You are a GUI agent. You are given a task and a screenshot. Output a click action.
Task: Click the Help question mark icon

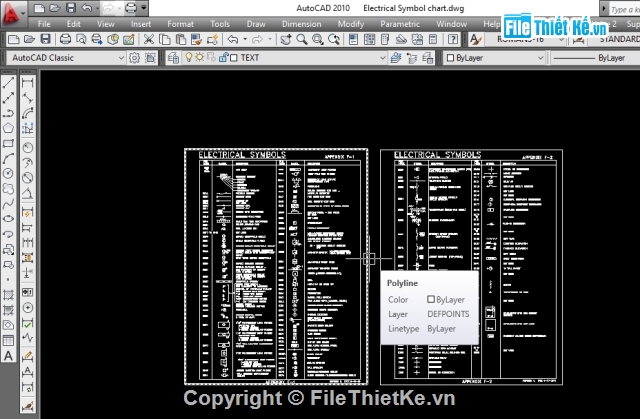click(x=453, y=39)
